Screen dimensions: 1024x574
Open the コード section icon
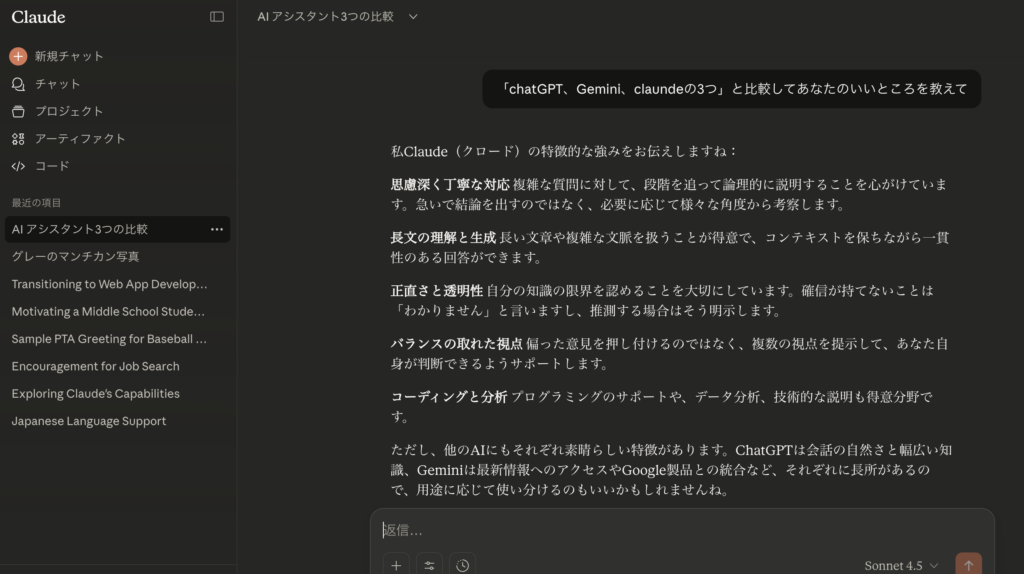[18, 166]
